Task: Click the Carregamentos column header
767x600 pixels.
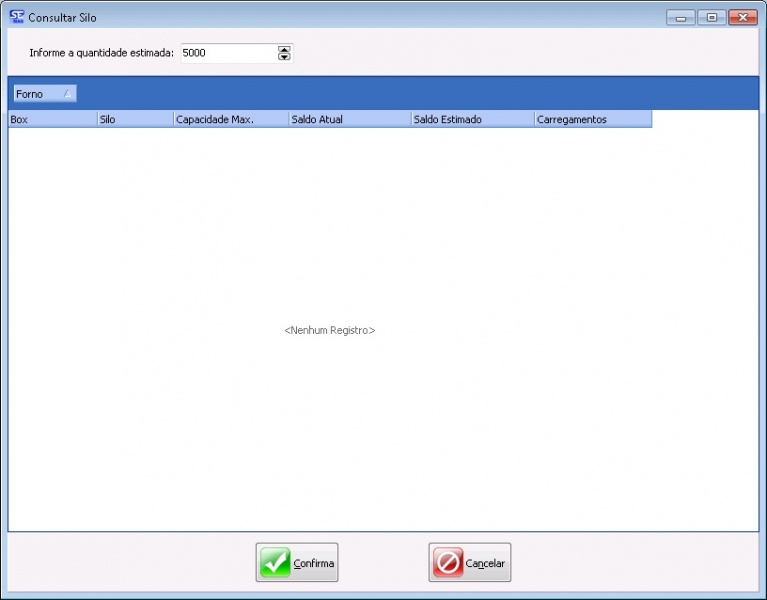Action: click(592, 119)
